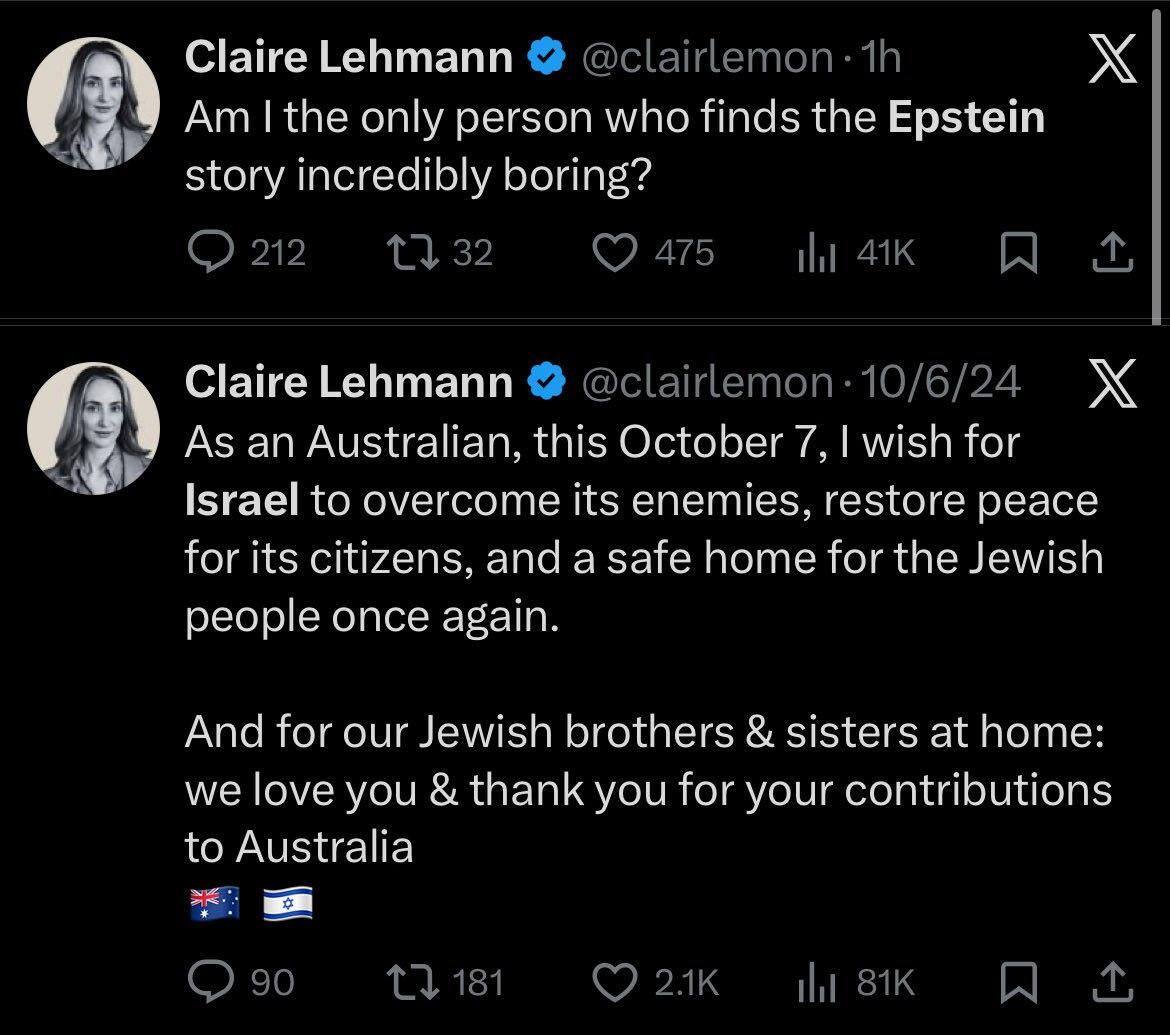The image size is (1170, 1035).
Task: Bookmark the October 7 tweet
Action: [1017, 983]
